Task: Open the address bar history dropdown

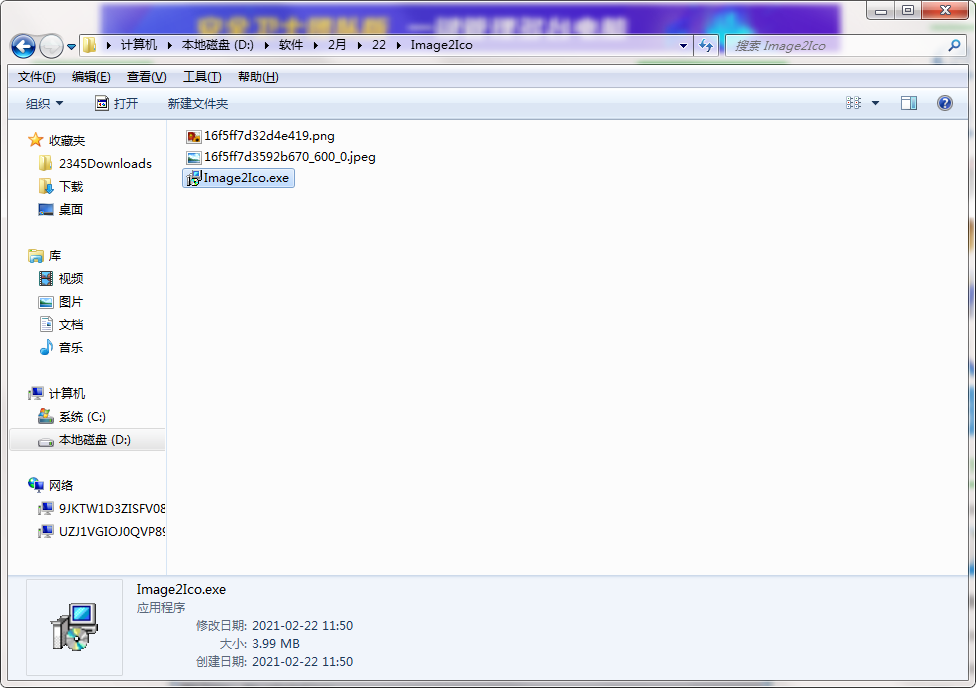Action: [x=683, y=45]
